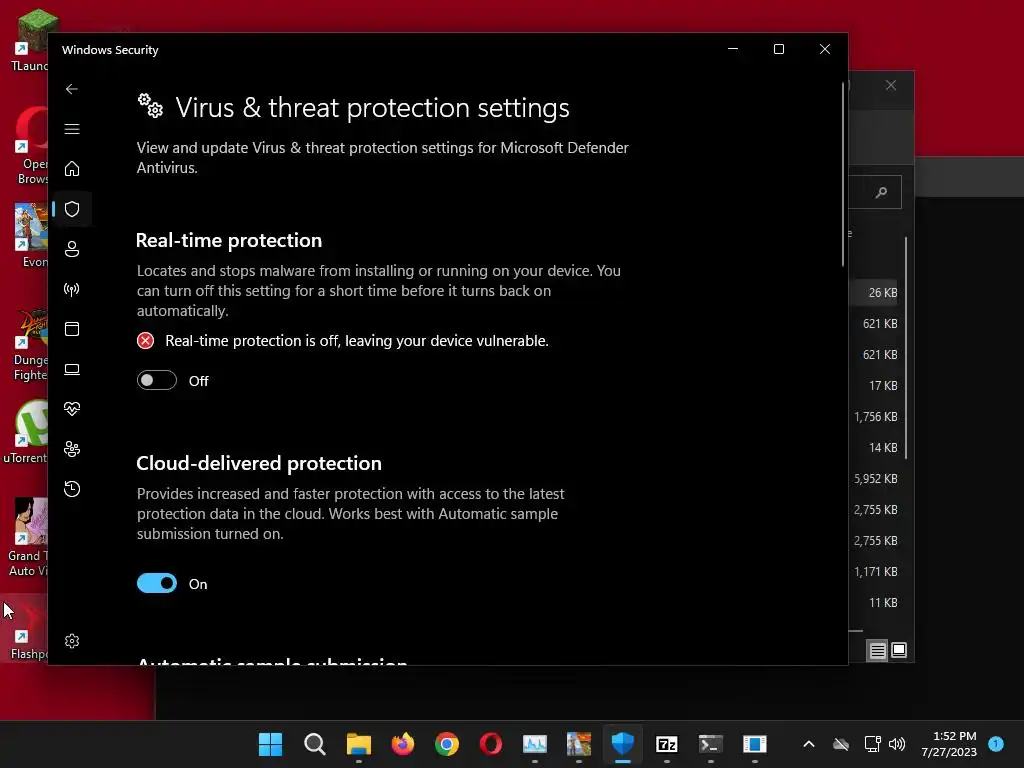This screenshot has width=1024, height=768.
Task: Open the notification badge in the tray
Action: click(996, 743)
